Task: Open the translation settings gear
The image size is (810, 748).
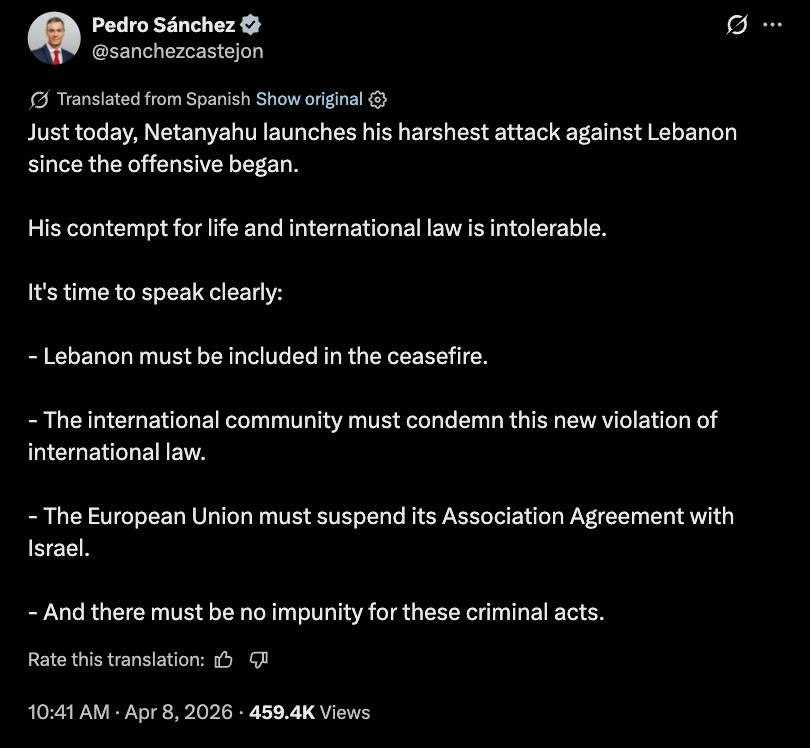Action: tap(377, 99)
